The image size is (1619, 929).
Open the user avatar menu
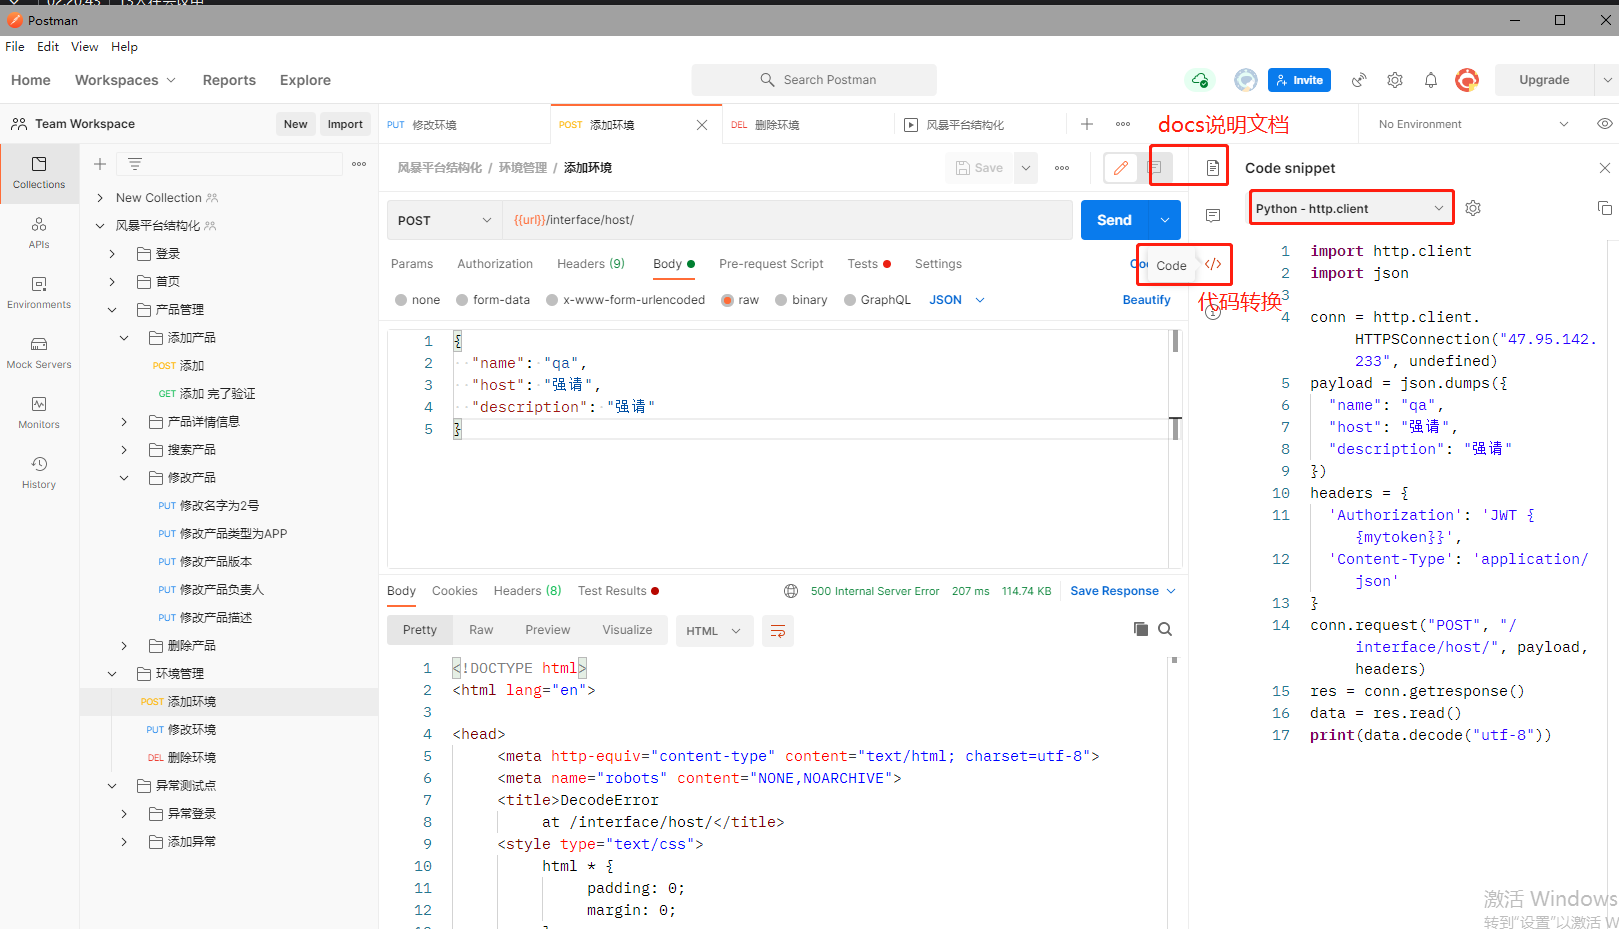pos(1467,80)
